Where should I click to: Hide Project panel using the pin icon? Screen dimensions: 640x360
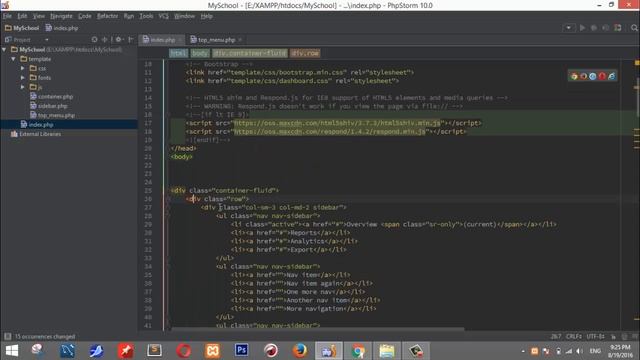pos(131,40)
